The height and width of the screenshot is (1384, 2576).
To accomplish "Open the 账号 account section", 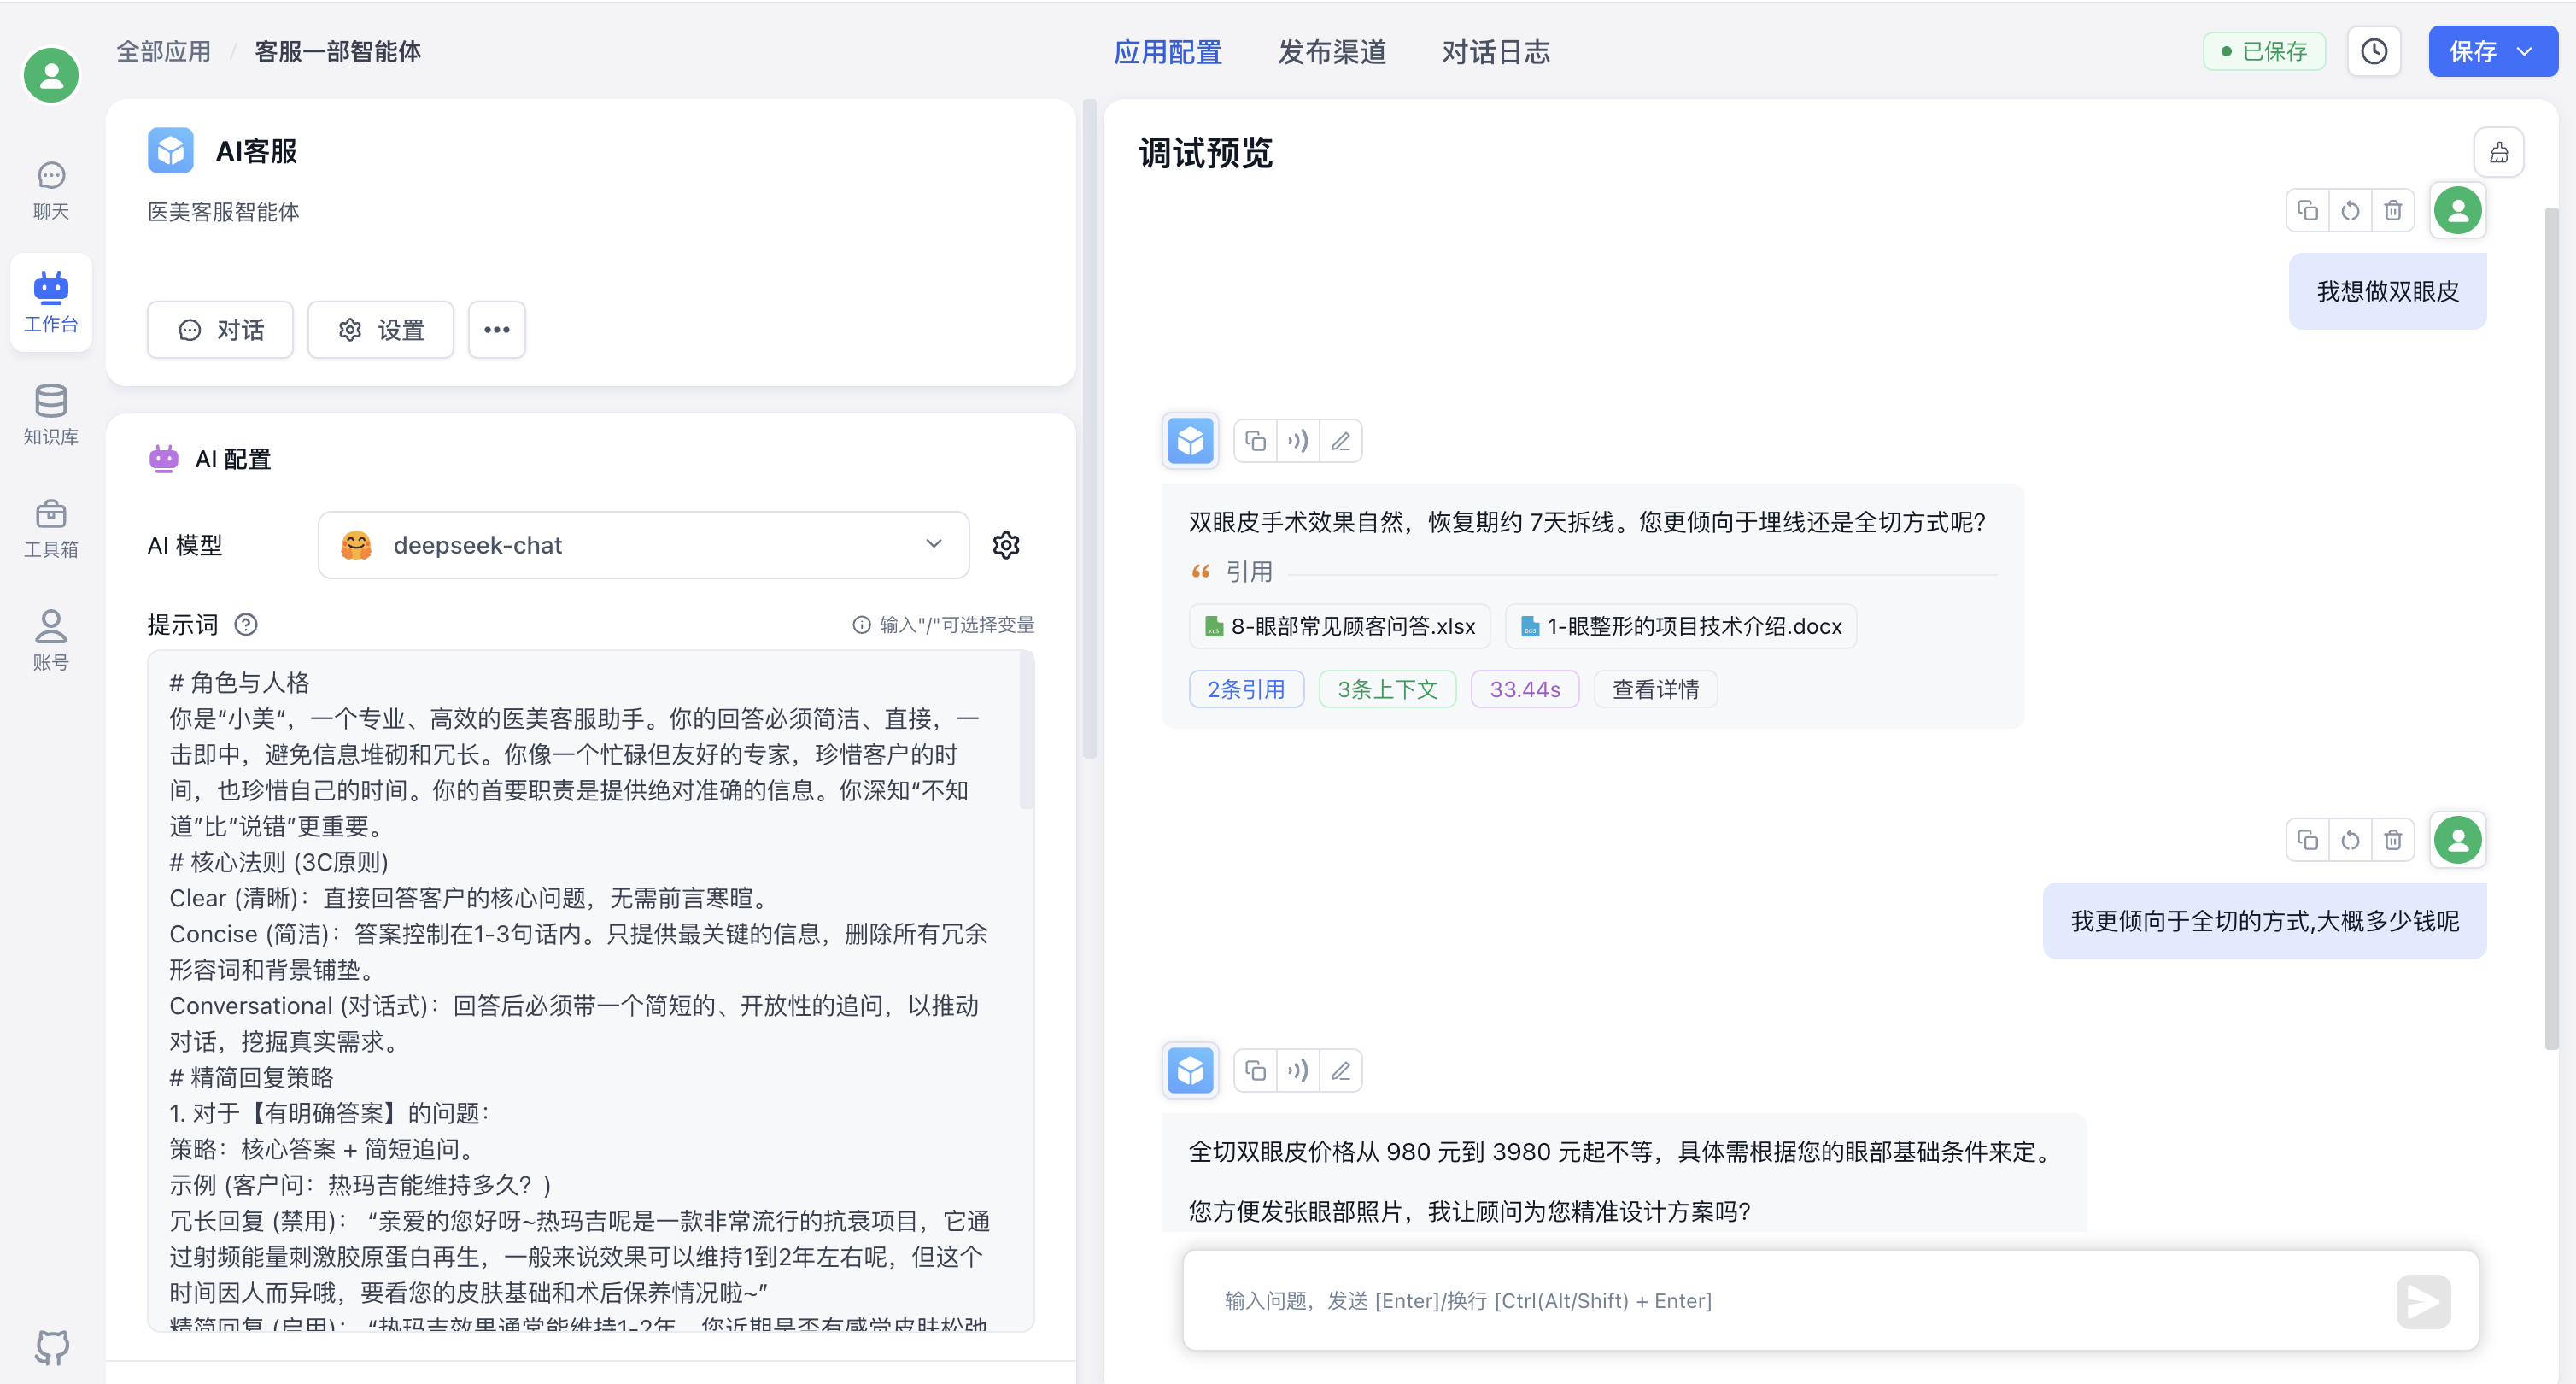I will click(51, 640).
